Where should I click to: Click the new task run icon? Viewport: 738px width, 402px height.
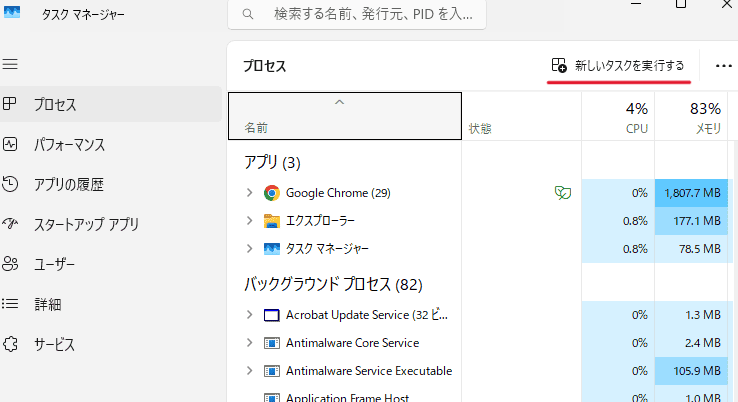559,65
